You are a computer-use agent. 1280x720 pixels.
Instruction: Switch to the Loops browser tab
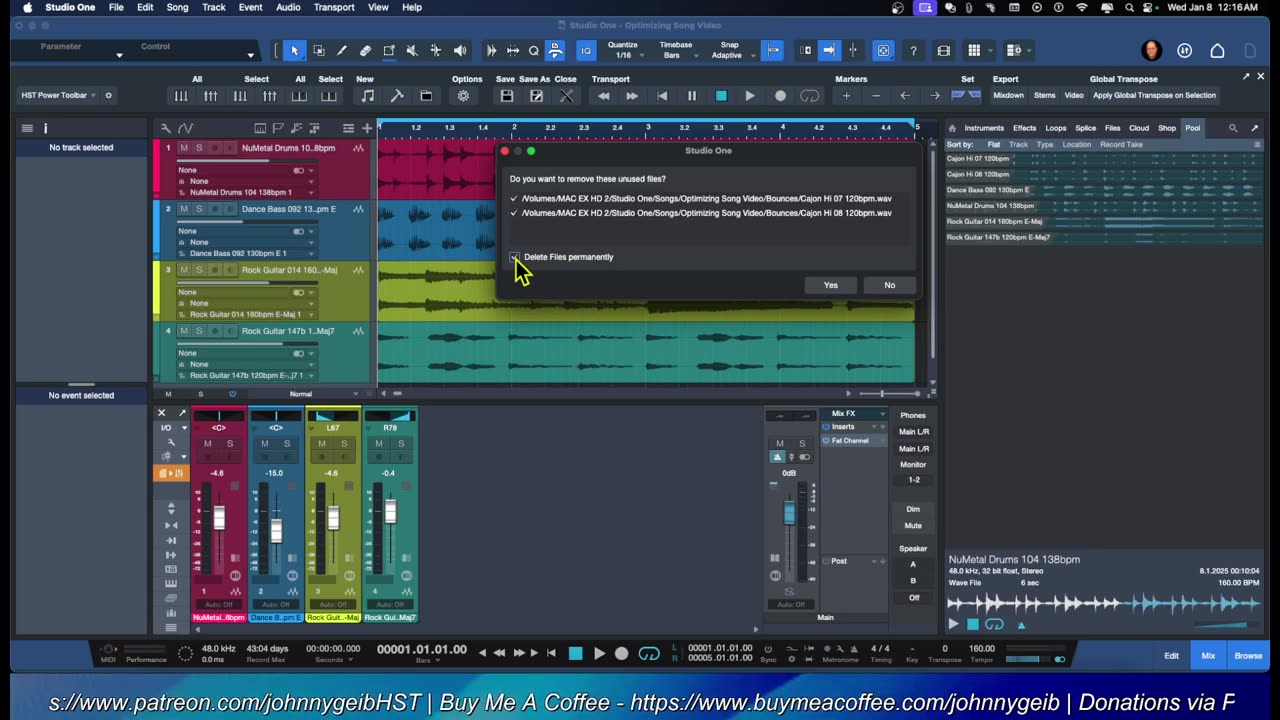(x=1055, y=128)
